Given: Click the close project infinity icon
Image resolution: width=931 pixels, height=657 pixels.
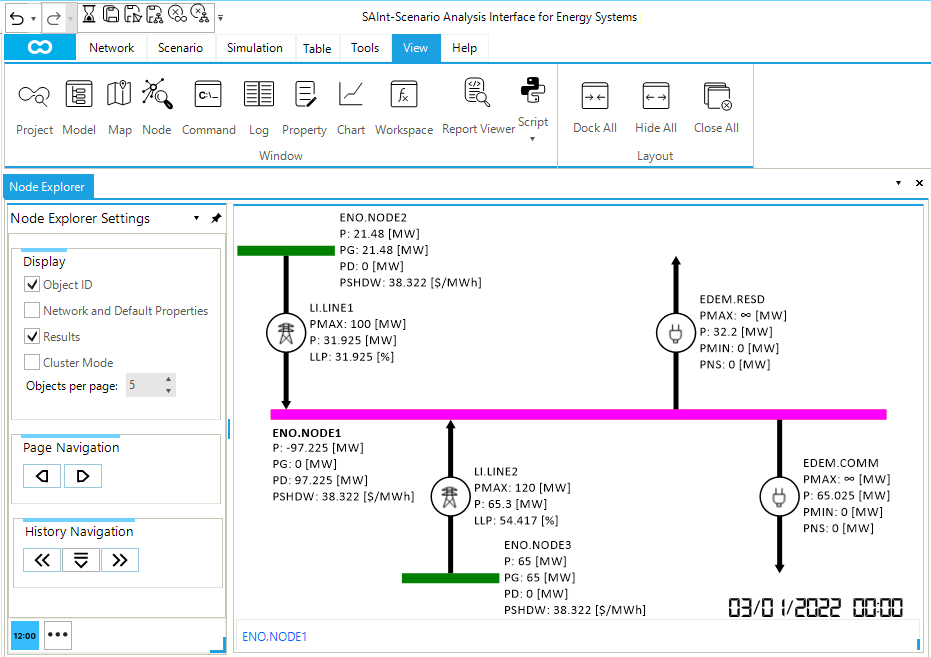Looking at the screenshot, I should pyautogui.click(x=177, y=14).
